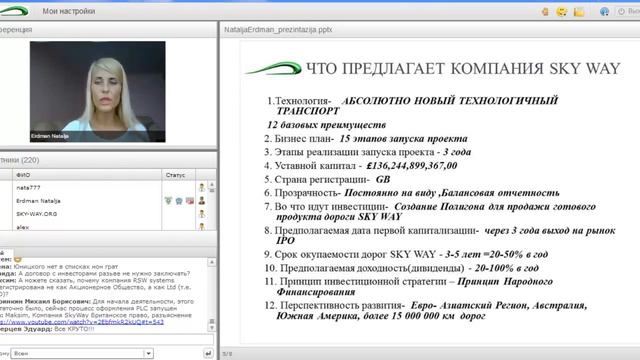This screenshot has height=360, width=640.
Task: Click slide SkyWay swoosh logo
Action: [x=273, y=68]
